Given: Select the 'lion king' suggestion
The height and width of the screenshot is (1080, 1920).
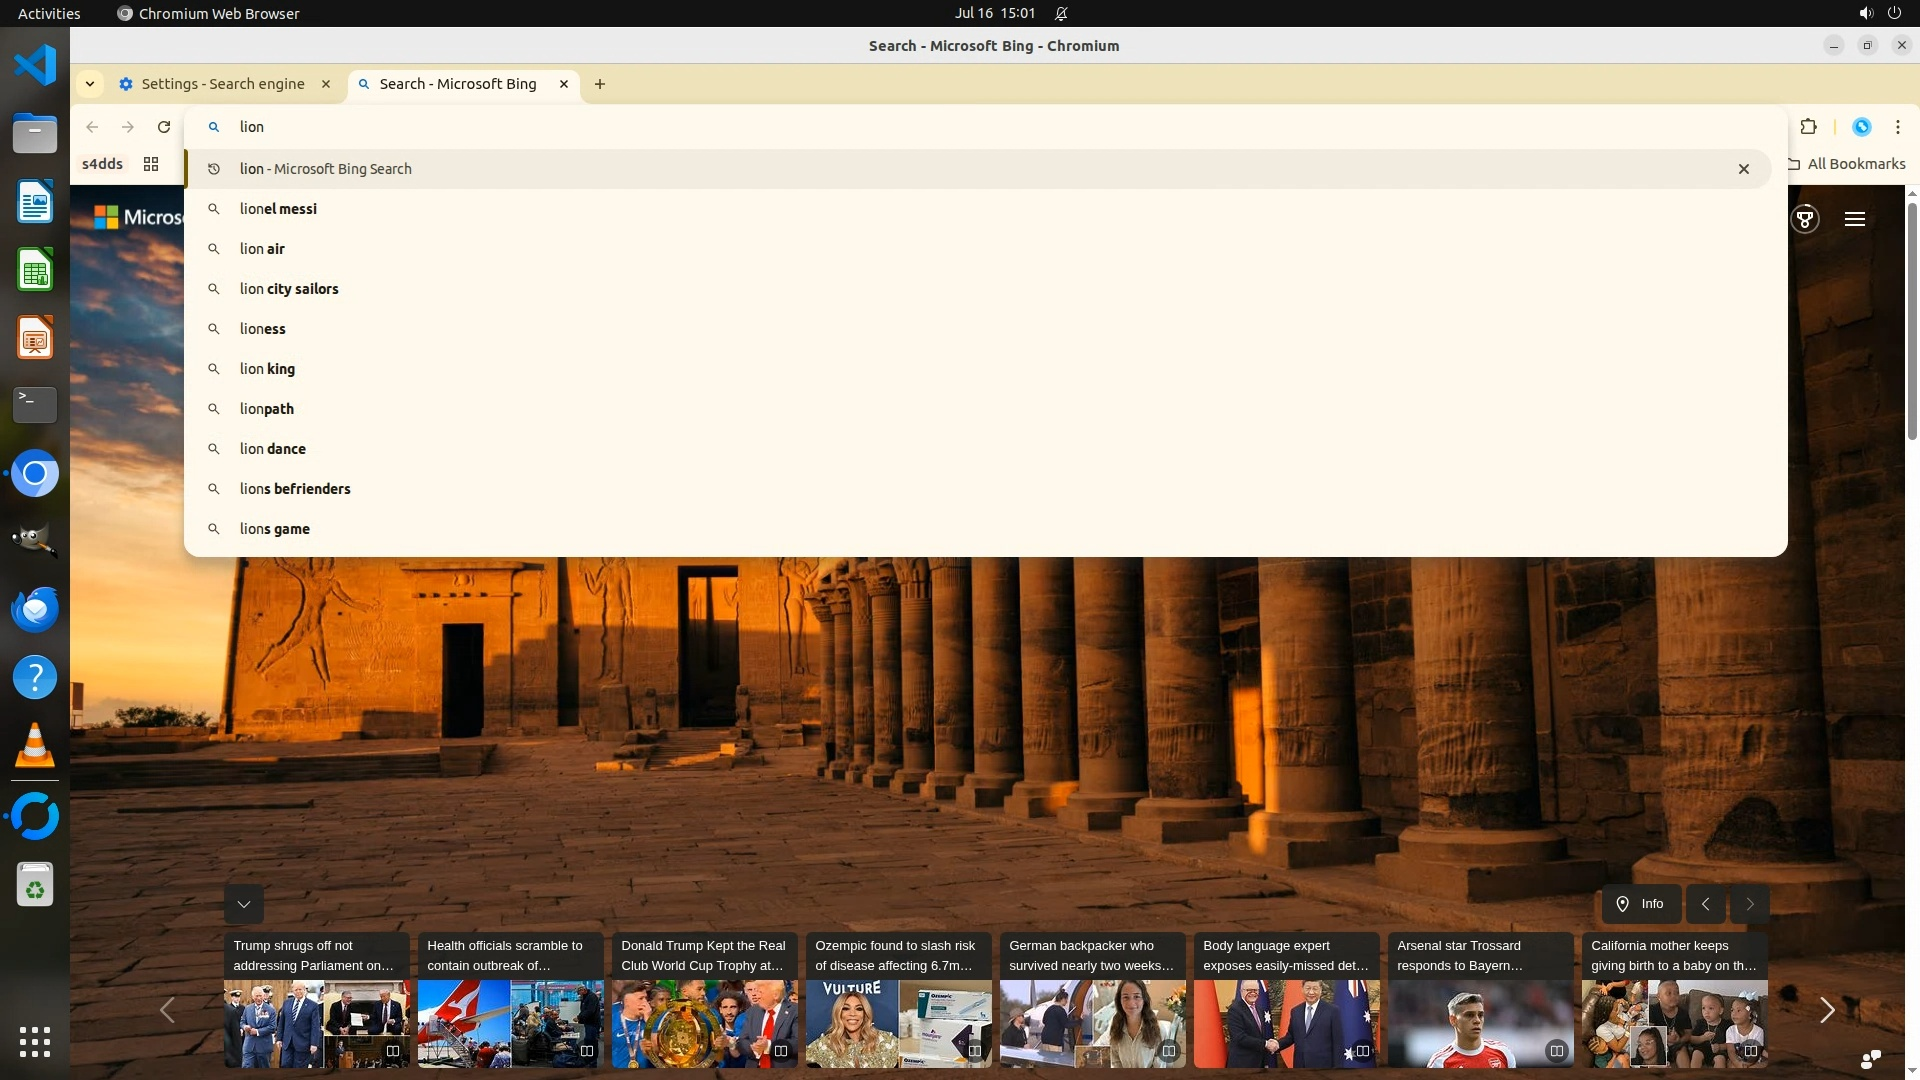Looking at the screenshot, I should (x=267, y=369).
